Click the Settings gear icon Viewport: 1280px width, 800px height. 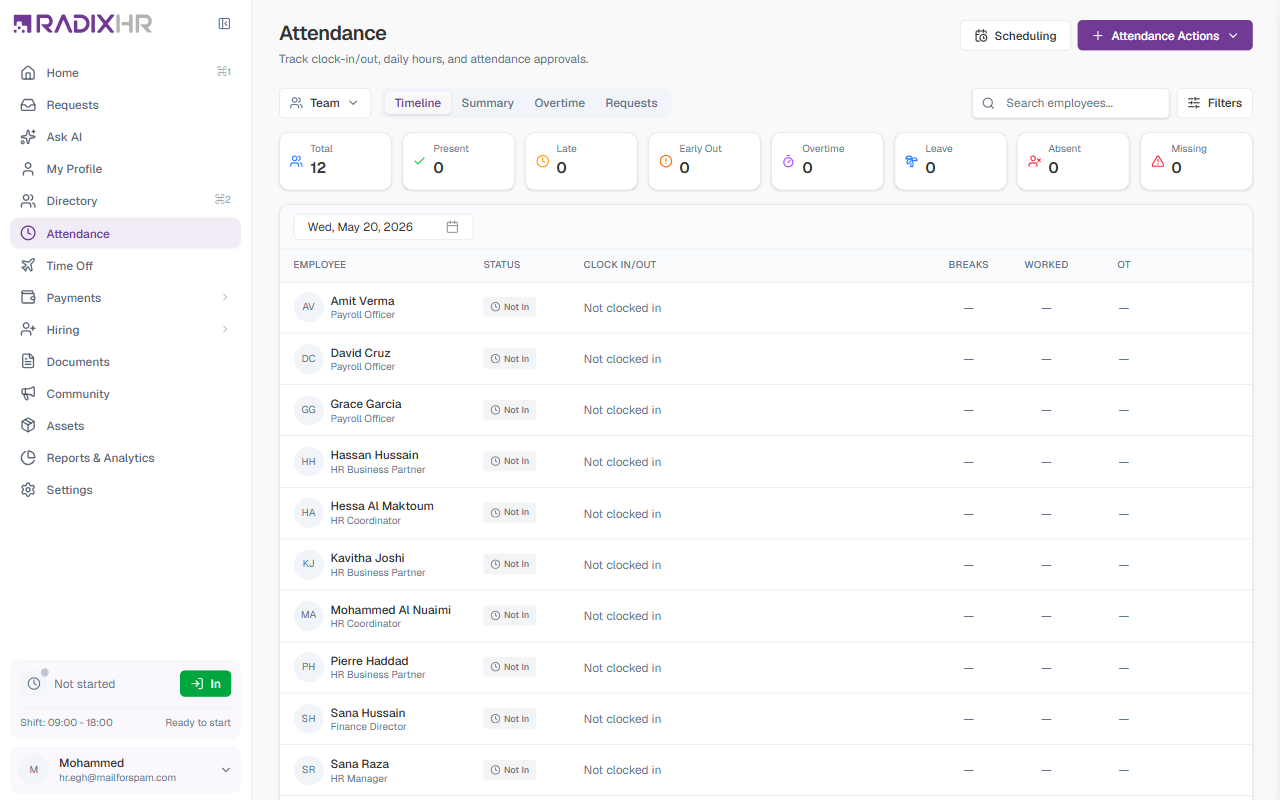click(28, 490)
